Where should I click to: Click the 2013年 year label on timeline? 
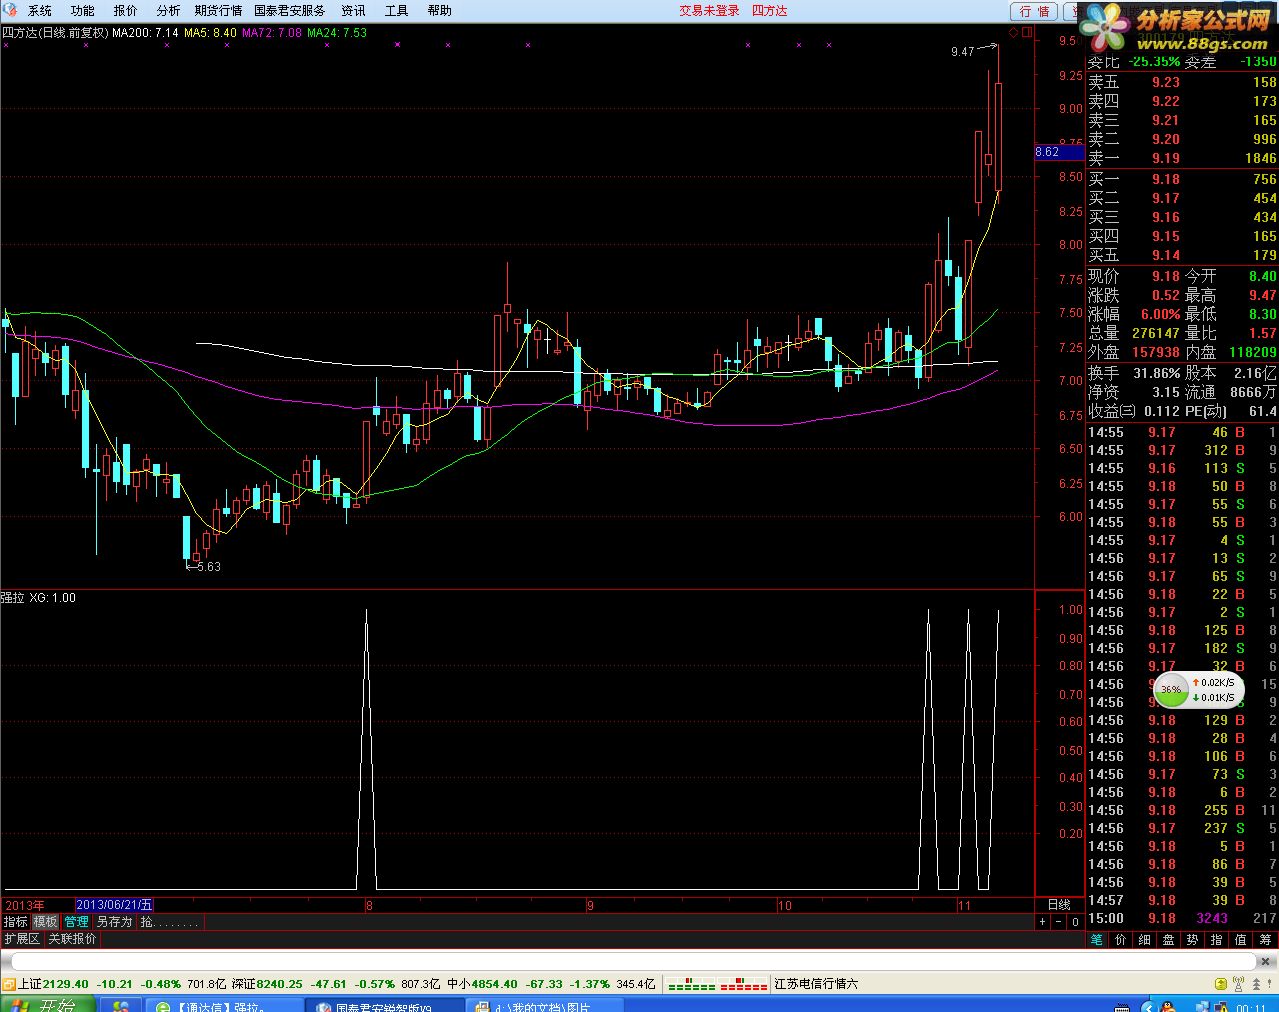pyautogui.click(x=25, y=905)
